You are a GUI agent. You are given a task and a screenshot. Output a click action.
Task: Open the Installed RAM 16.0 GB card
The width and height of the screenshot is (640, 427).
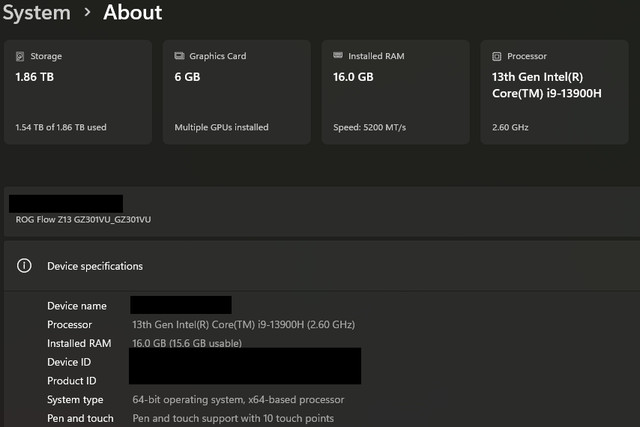tap(396, 92)
